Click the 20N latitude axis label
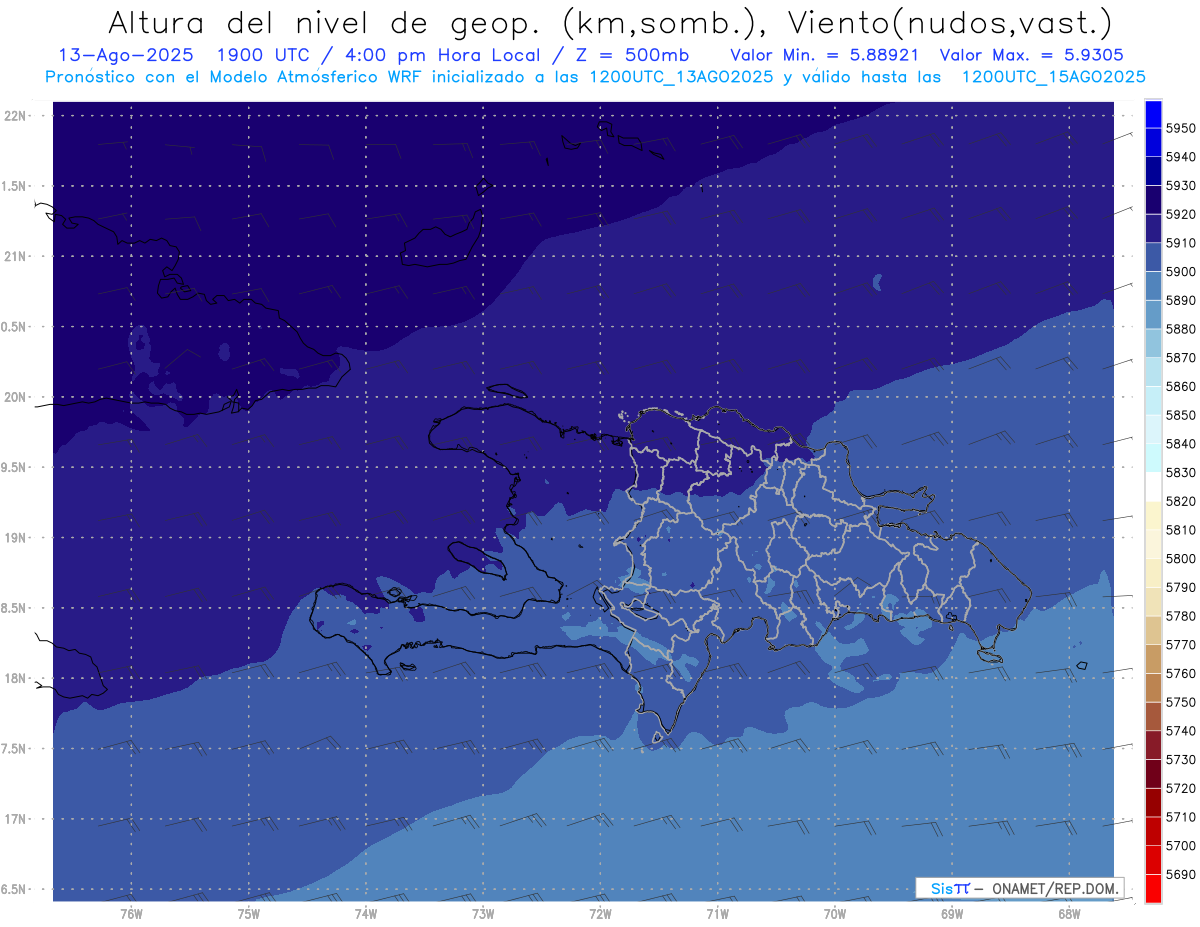 pyautogui.click(x=16, y=398)
